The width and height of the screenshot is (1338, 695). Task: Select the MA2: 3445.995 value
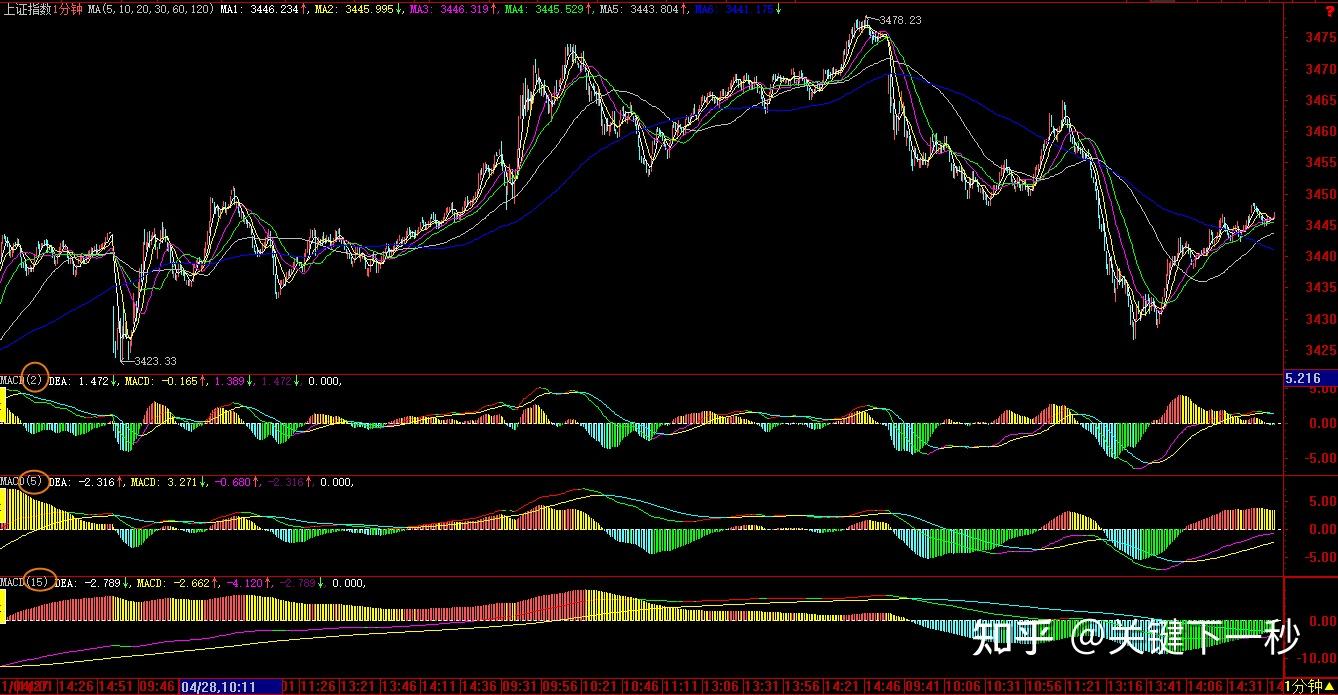pyautogui.click(x=352, y=8)
